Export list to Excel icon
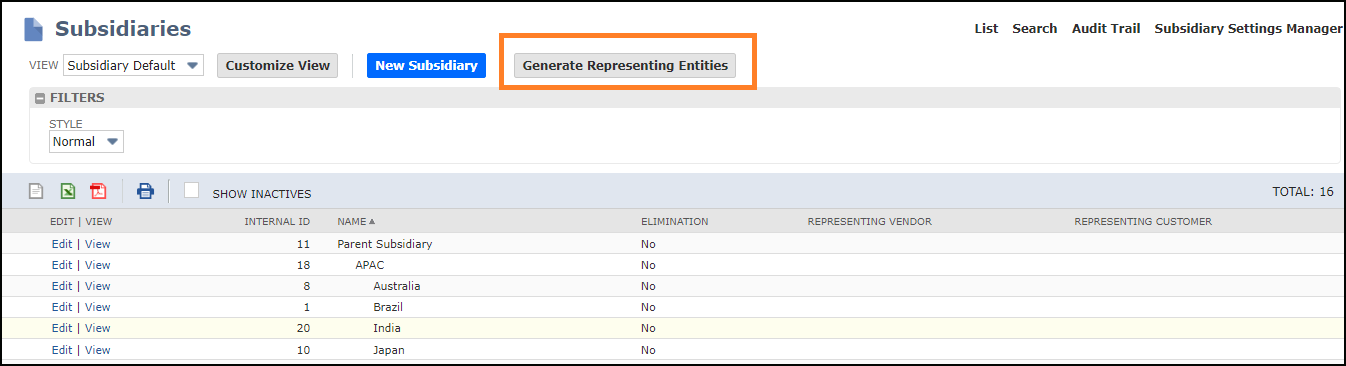Screen dimensions: 1346x366 tap(67, 191)
